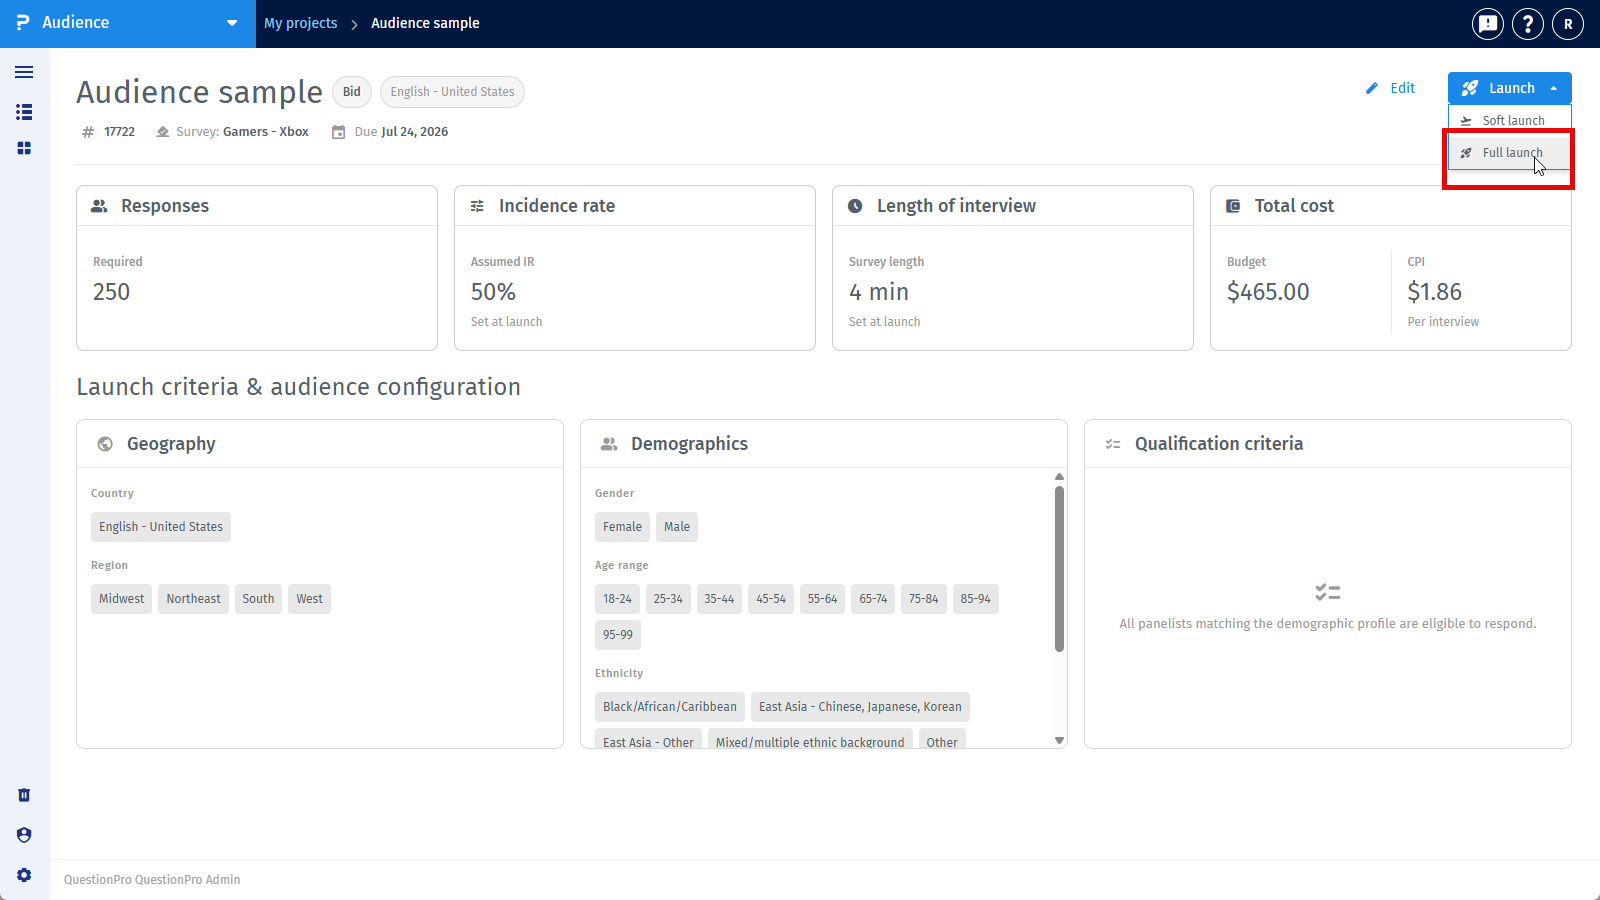Click the Edit link
The image size is (1600, 900).
(1391, 88)
